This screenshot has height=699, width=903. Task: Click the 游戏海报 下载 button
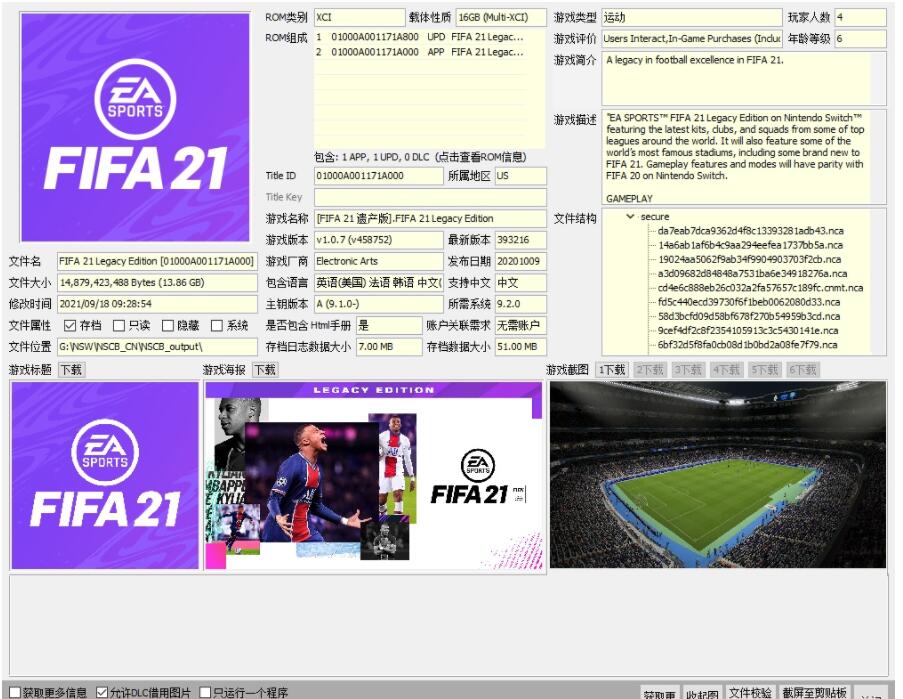pos(265,370)
